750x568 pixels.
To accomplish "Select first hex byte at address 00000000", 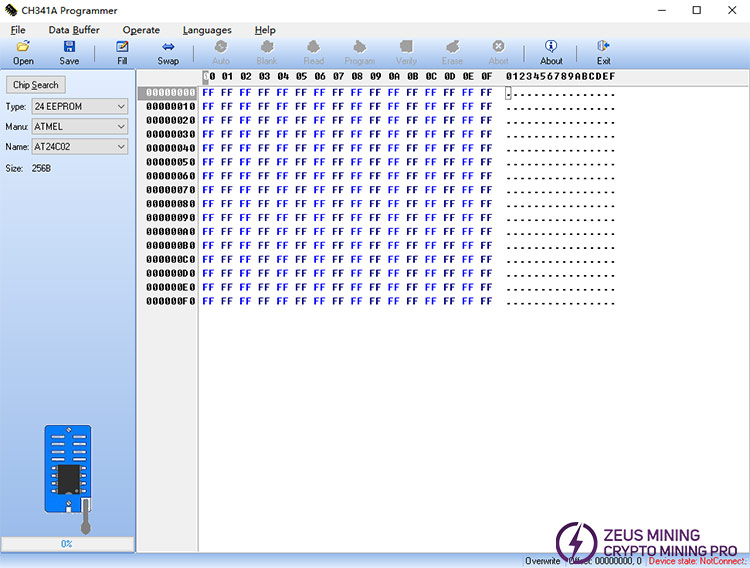I will (x=208, y=93).
